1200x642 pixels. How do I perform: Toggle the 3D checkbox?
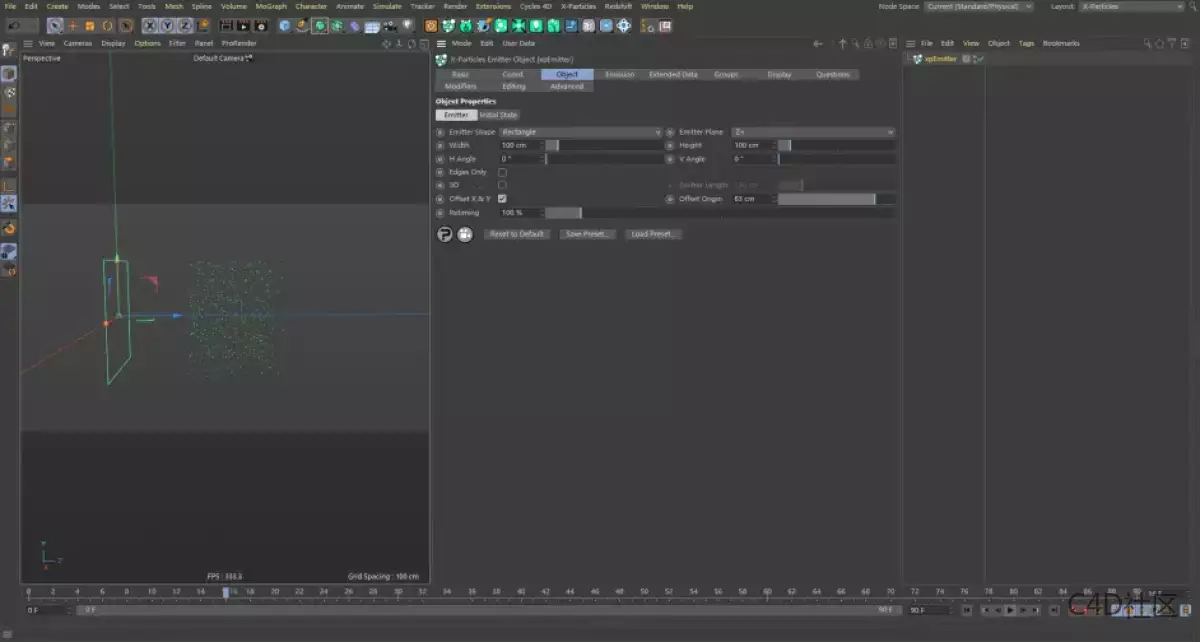[x=502, y=185]
